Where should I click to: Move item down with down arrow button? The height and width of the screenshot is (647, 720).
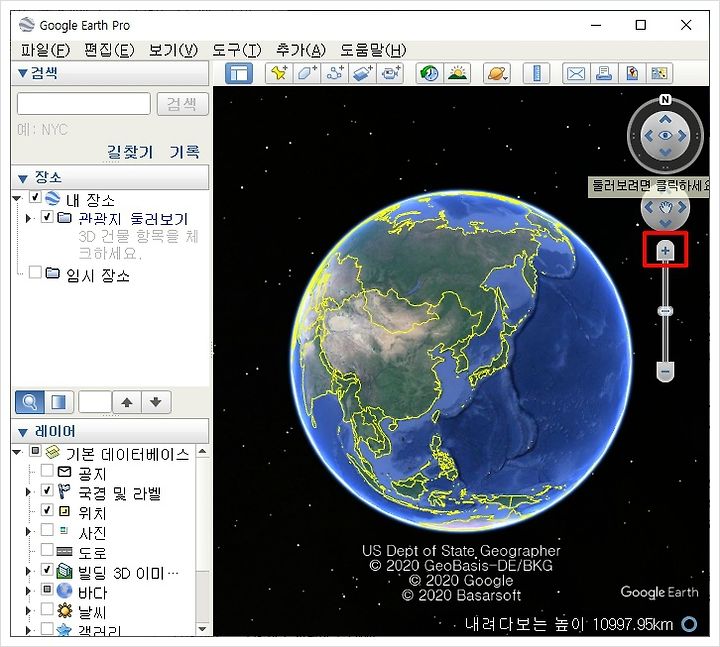coord(156,402)
